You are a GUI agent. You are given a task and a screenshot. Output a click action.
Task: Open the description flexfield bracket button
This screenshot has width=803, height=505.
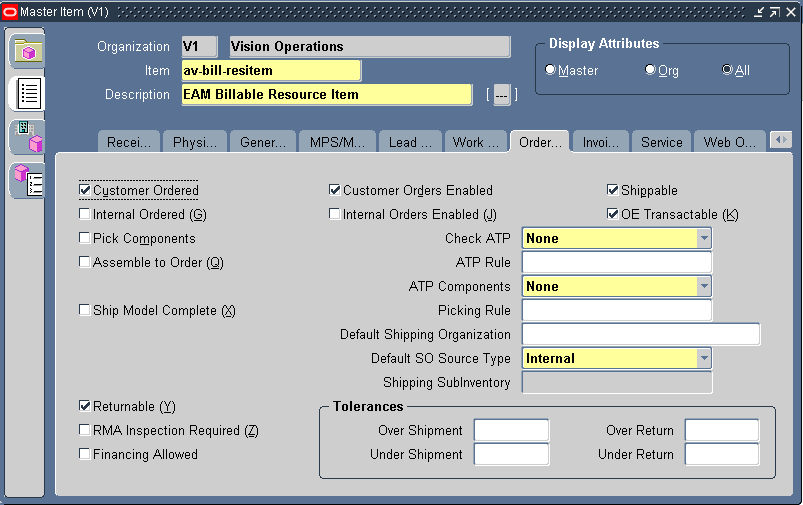pyautogui.click(x=502, y=95)
